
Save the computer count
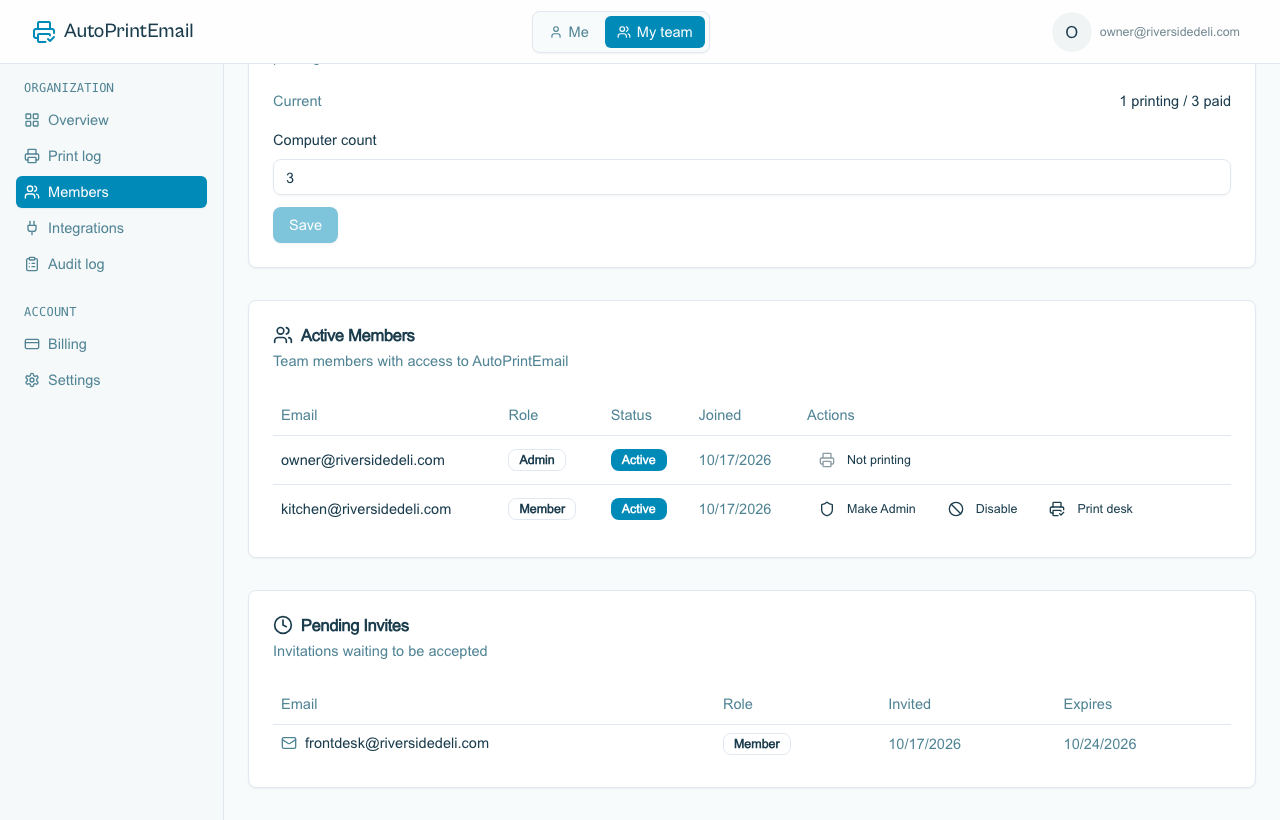click(x=305, y=225)
